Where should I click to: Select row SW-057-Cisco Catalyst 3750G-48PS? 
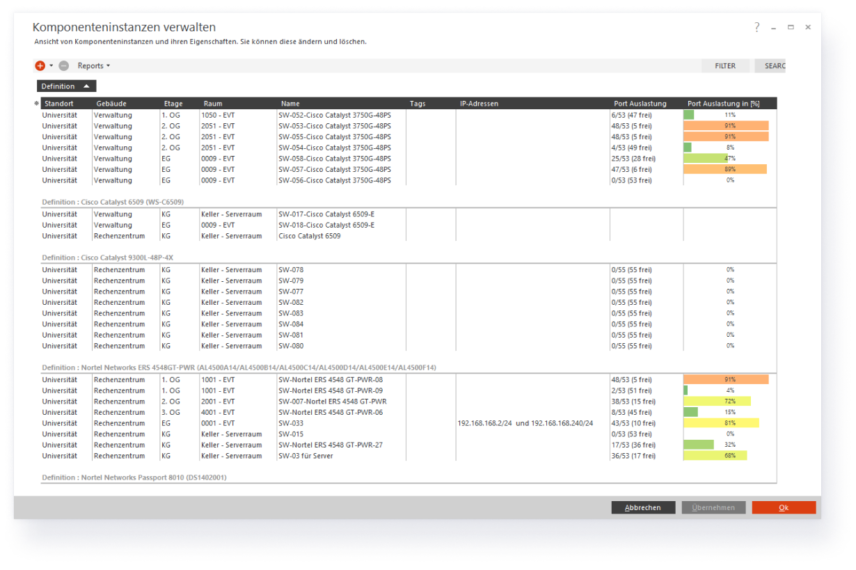tap(408, 170)
